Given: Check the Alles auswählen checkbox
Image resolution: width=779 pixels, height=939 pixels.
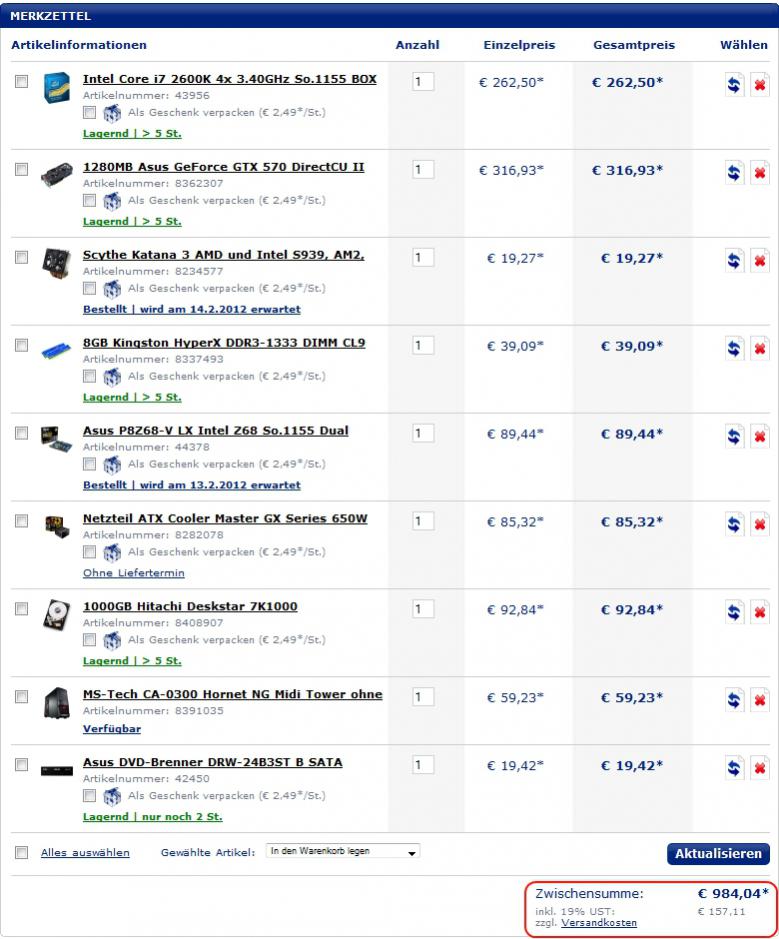Looking at the screenshot, I should point(21,853).
